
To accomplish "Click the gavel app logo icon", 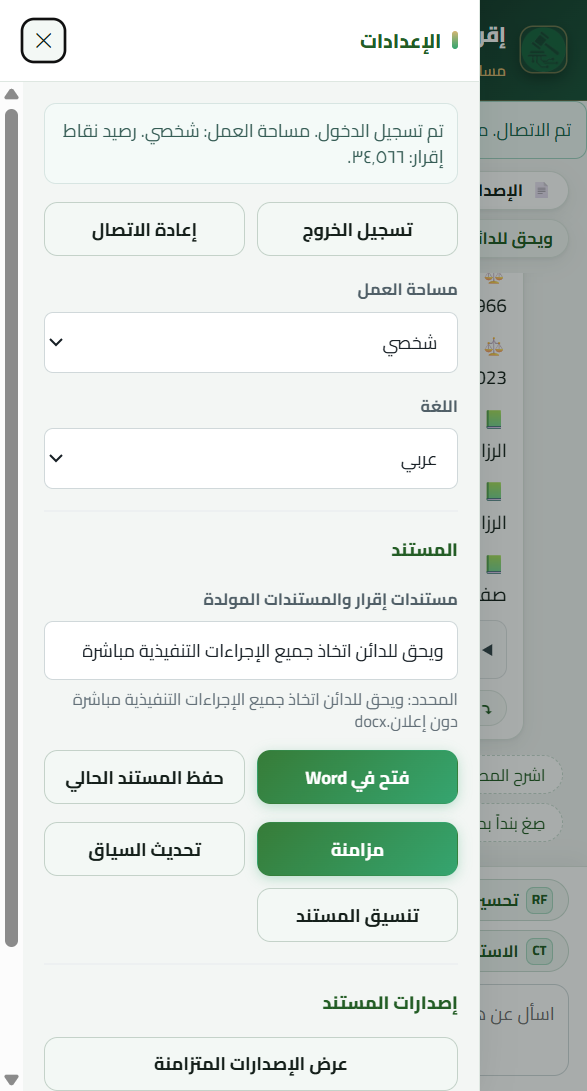I will 543,49.
